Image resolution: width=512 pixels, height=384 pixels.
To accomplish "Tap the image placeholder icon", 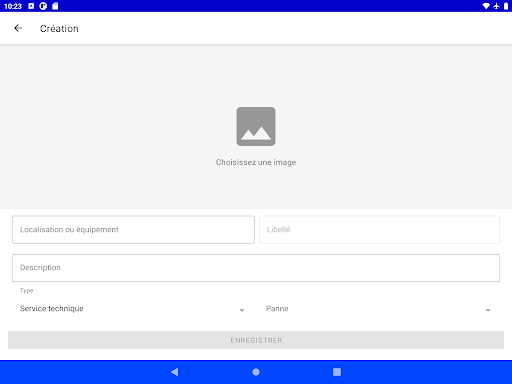I will pos(256,126).
